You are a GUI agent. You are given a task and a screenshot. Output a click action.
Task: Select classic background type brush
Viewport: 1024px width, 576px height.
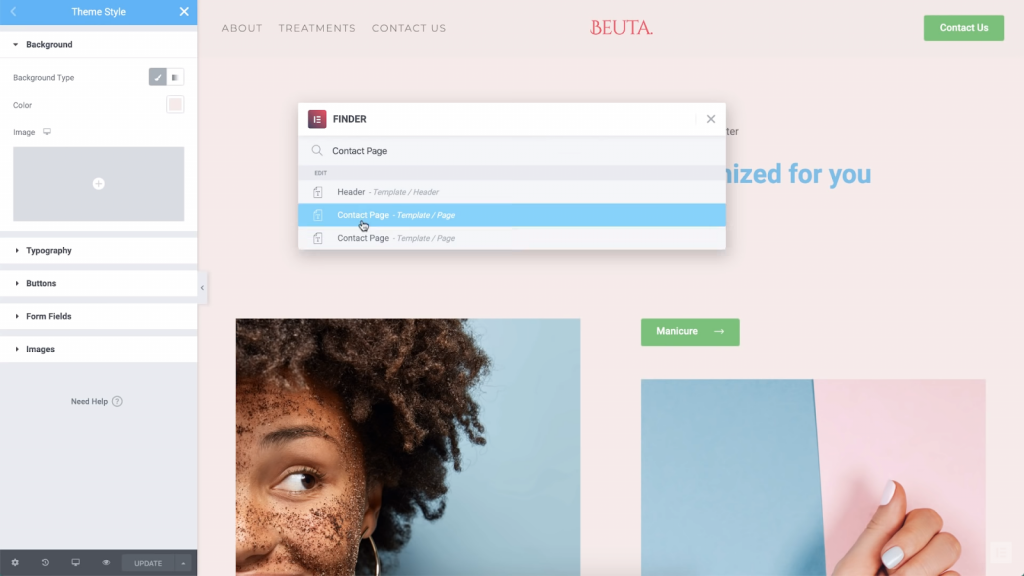157,77
